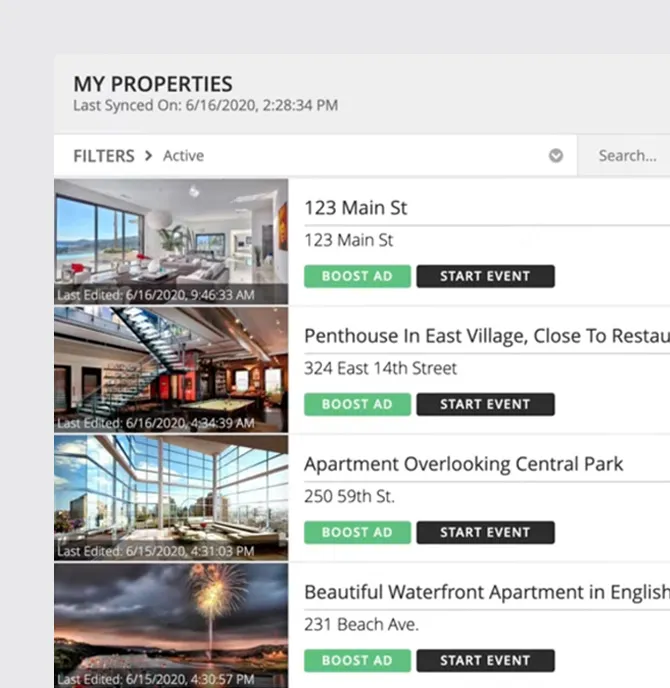Open the glass-walled Central Park apartment thumbnail
This screenshot has height=688, width=670.
(171, 498)
